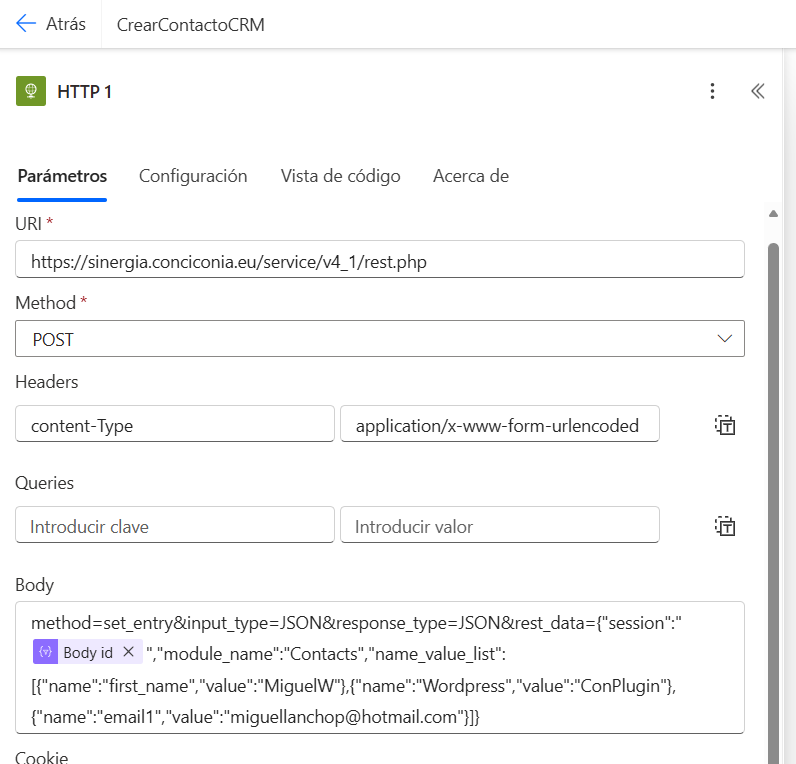
Task: Switch to the Configuración tab
Action: [x=193, y=176]
